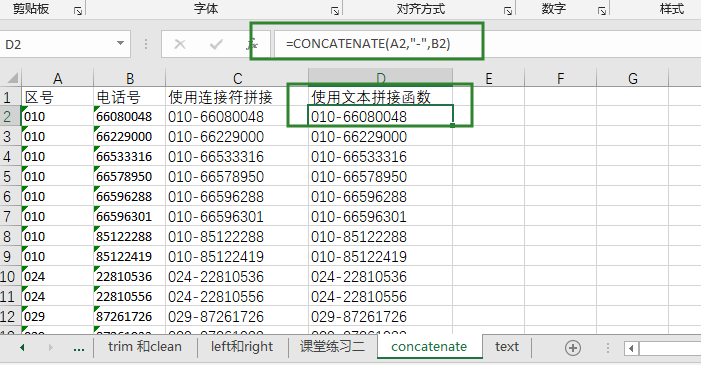Click the formula bar with CONCATENATE formula
This screenshot has width=701, height=365.
pos(487,44)
